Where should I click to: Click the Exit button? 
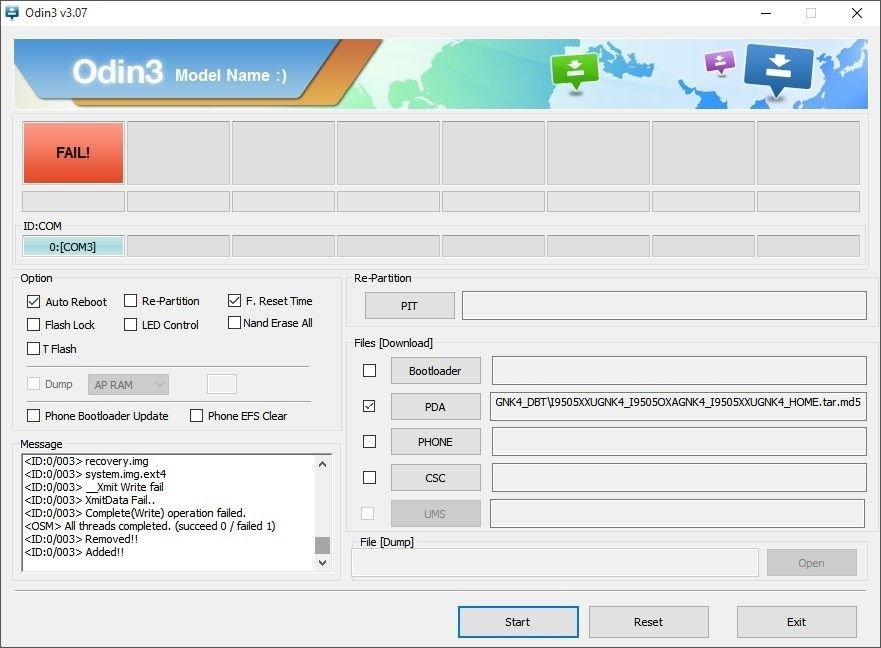pyautogui.click(x=797, y=622)
